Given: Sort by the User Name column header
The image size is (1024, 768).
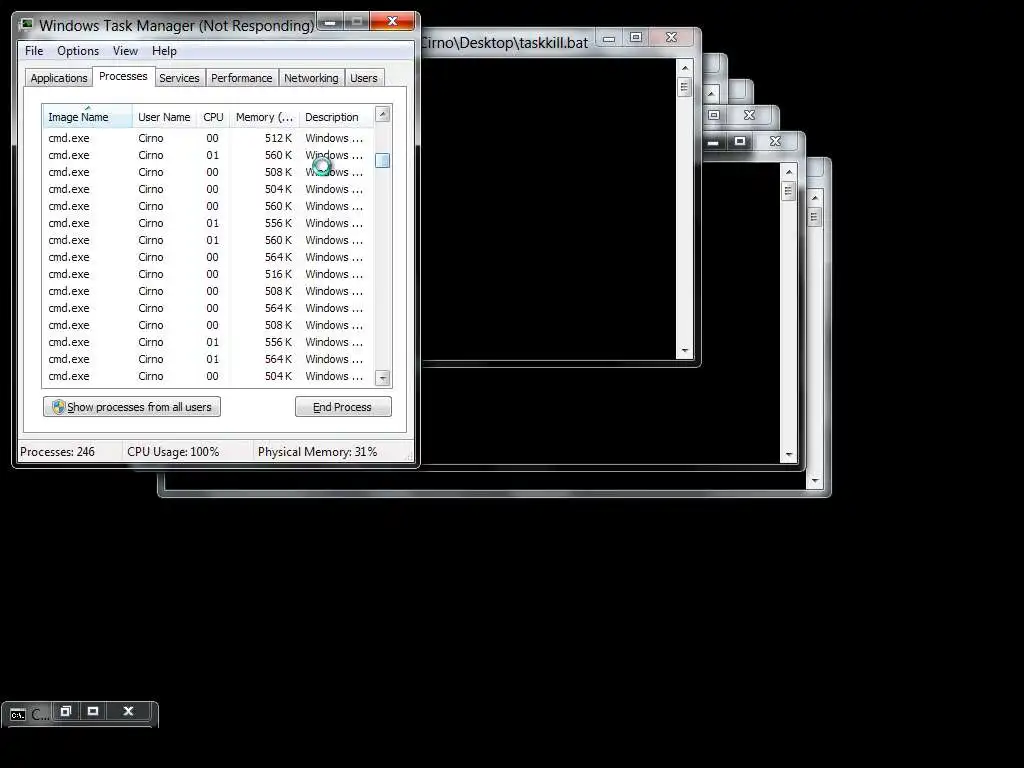Looking at the screenshot, I should click(x=164, y=117).
